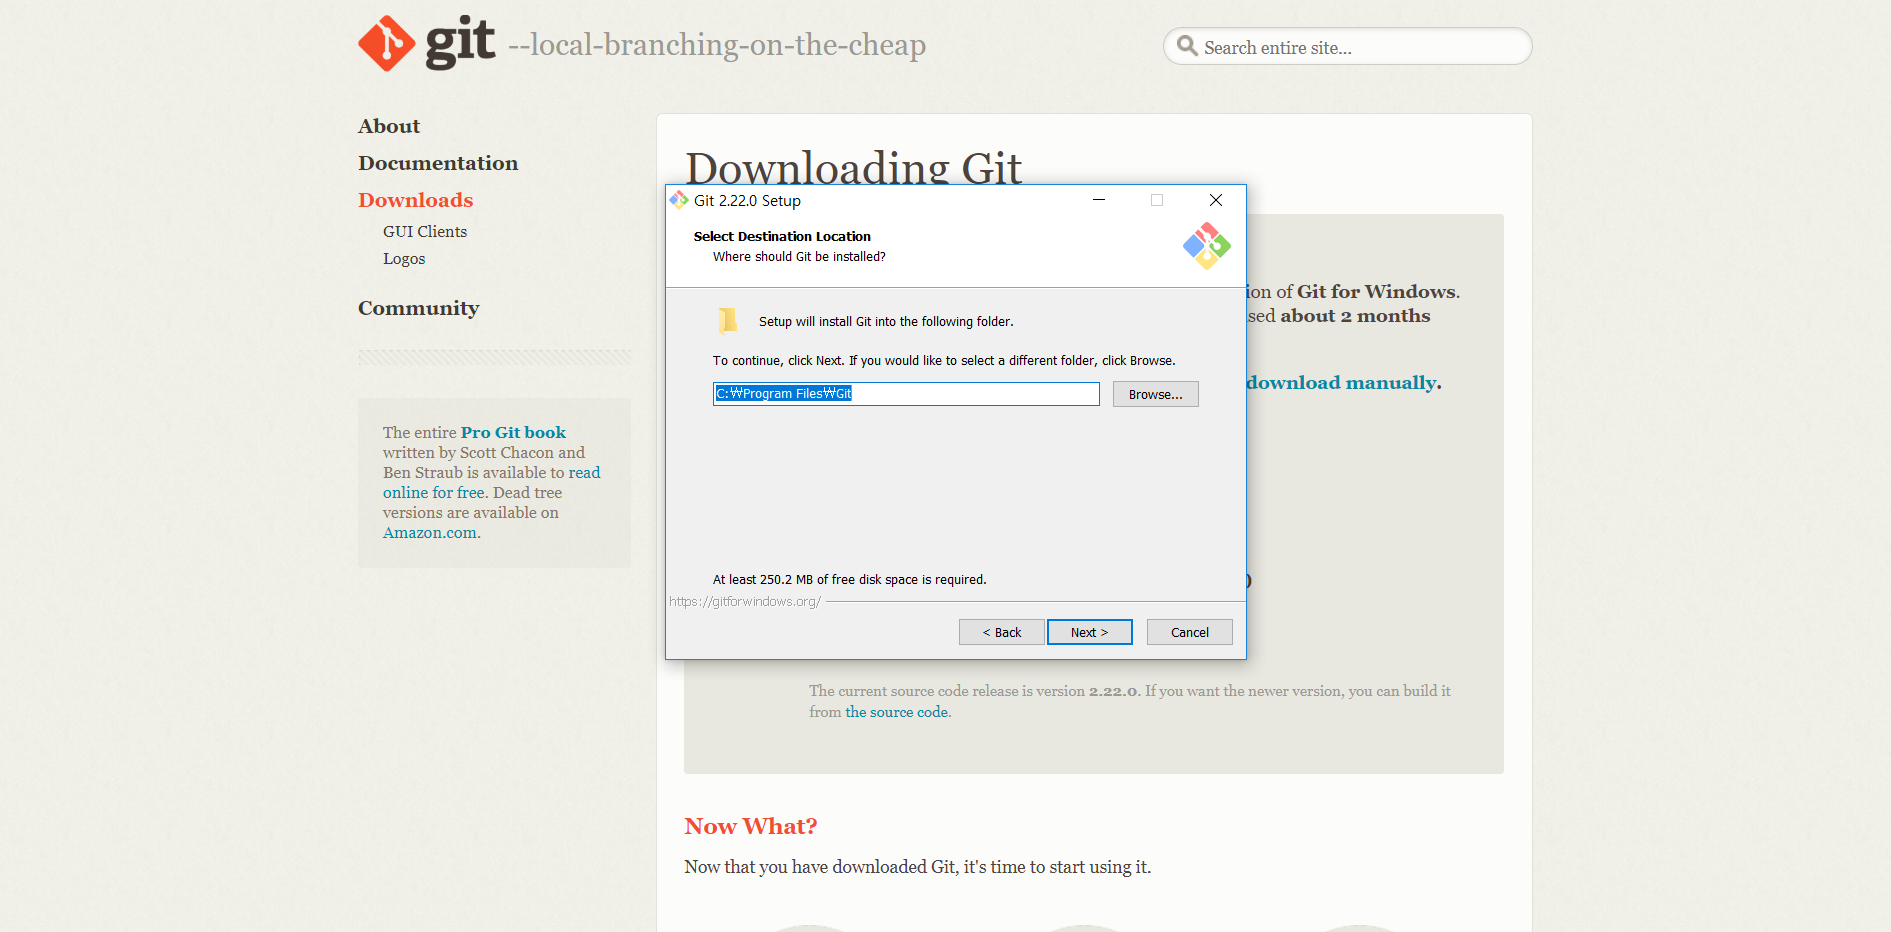Open the Documentation page
1891x932 pixels.
coord(438,163)
